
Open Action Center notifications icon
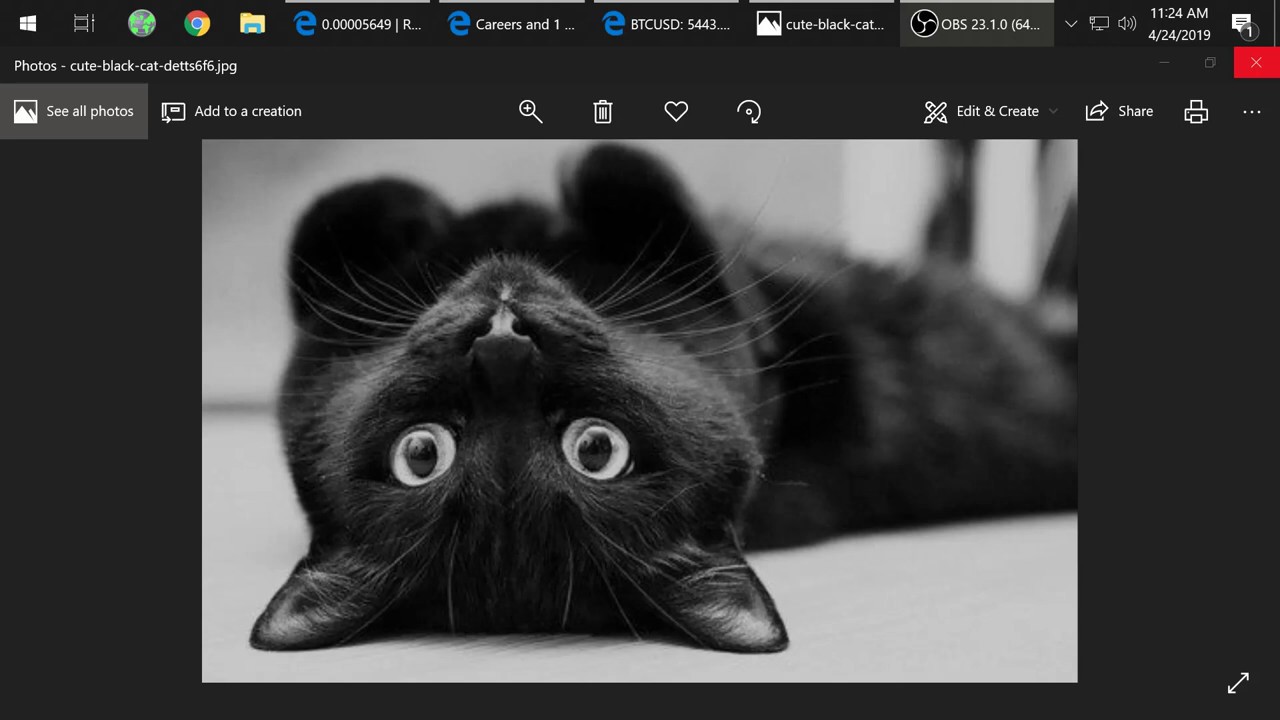(x=1244, y=24)
